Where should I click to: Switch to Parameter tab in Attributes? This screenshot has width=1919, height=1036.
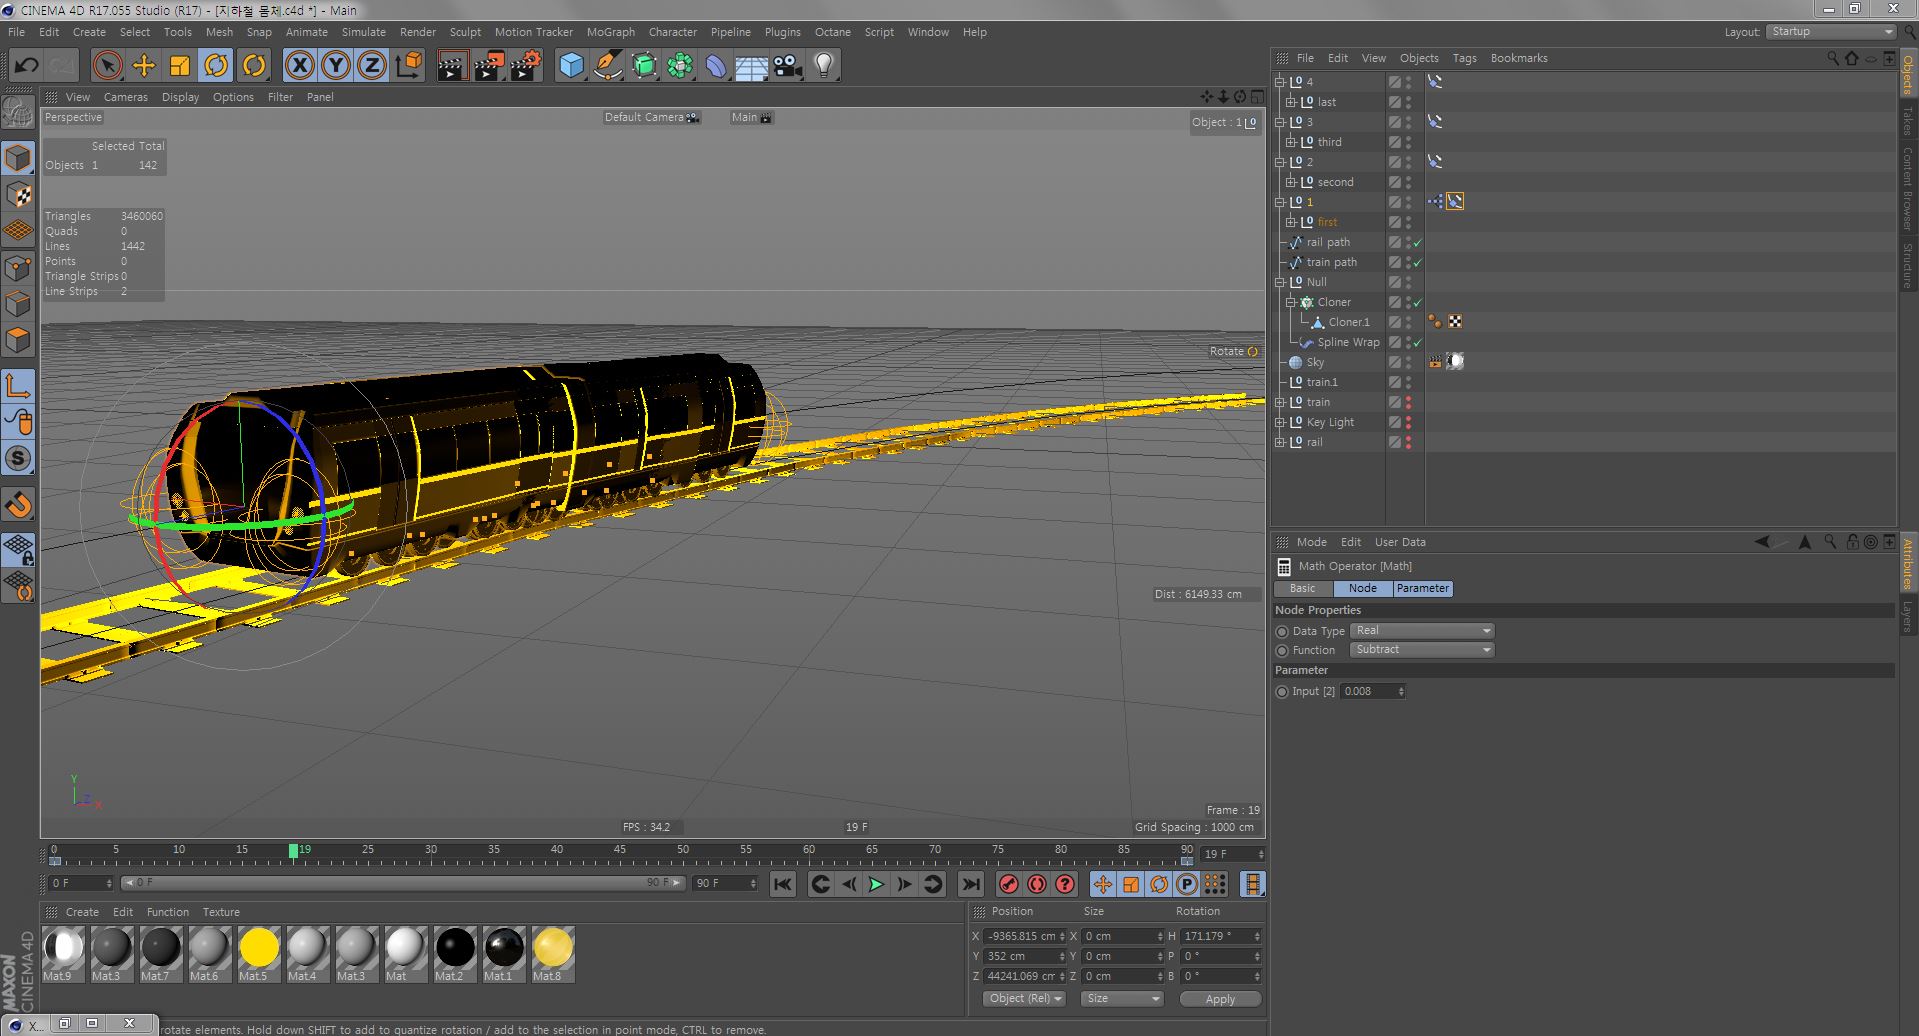click(1422, 588)
